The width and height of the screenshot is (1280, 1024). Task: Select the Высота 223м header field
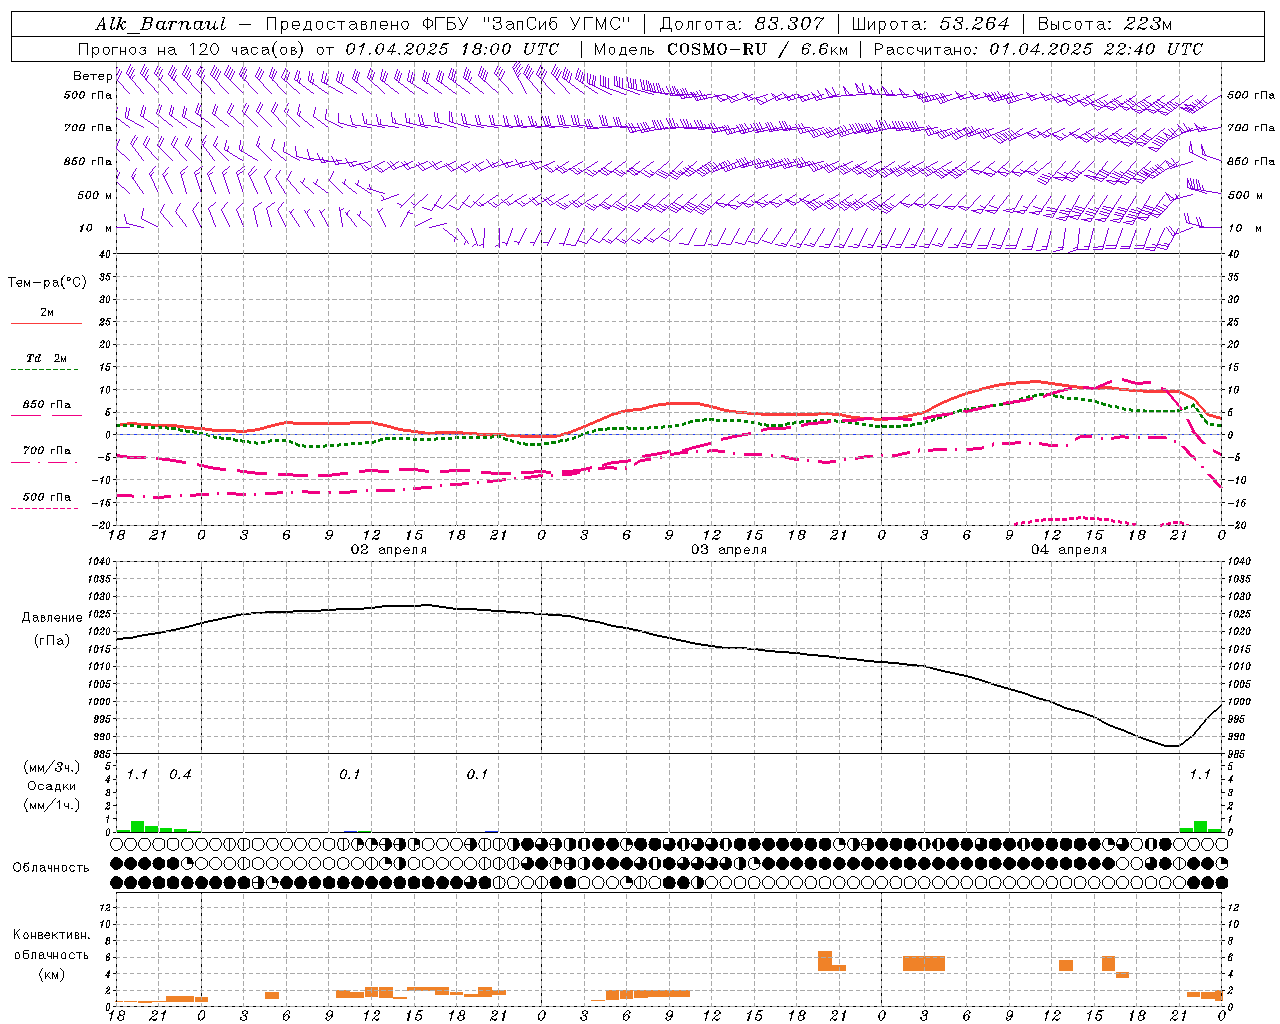tap(1105, 24)
